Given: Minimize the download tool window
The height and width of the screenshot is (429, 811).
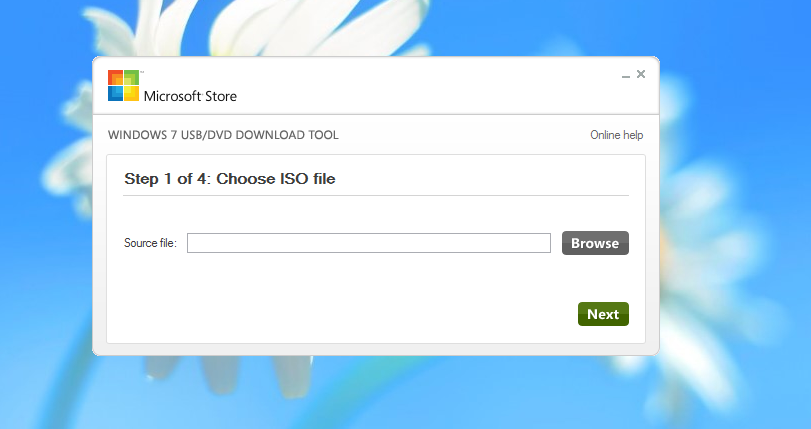Looking at the screenshot, I should click(x=626, y=75).
